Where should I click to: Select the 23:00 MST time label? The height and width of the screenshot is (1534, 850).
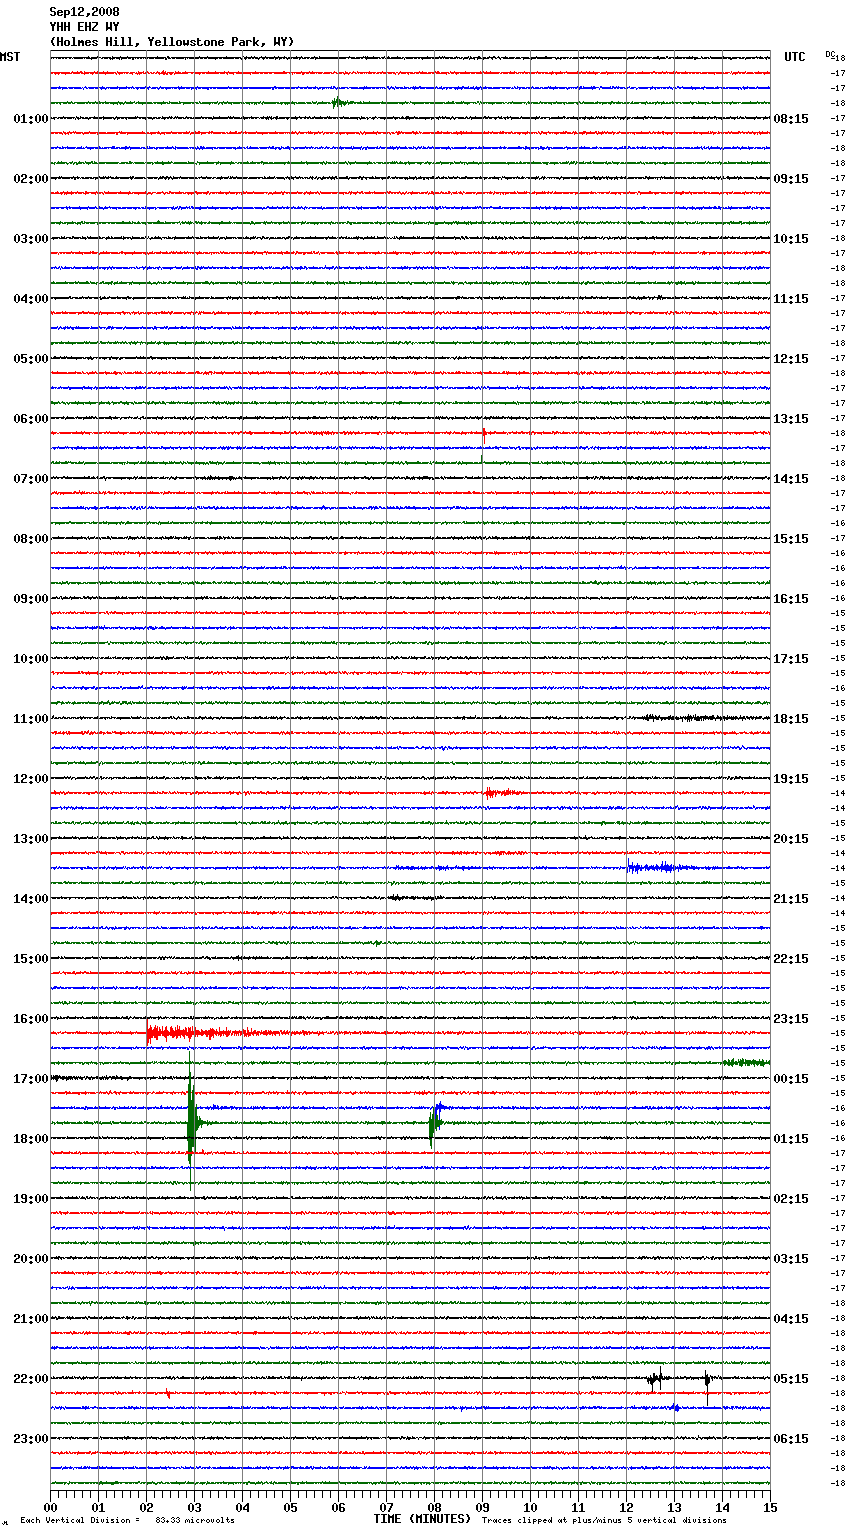click(31, 1439)
